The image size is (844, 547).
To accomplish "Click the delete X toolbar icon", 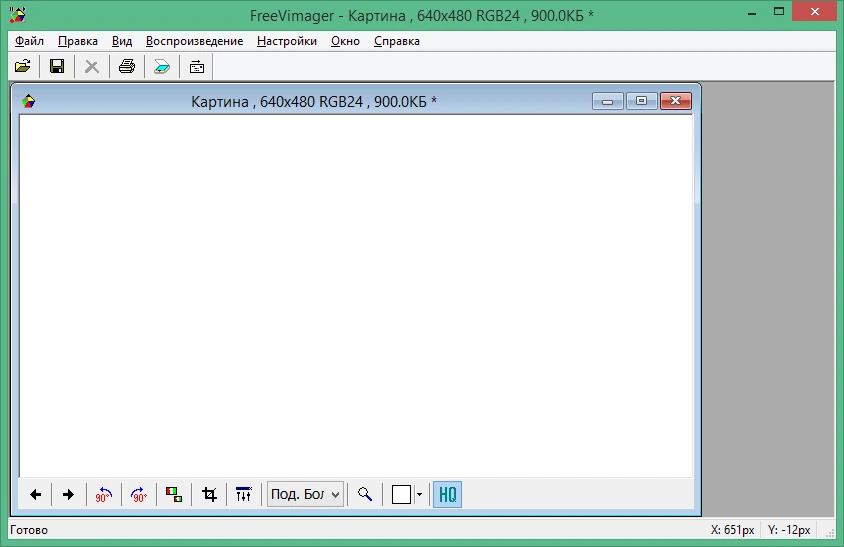I will click(92, 66).
